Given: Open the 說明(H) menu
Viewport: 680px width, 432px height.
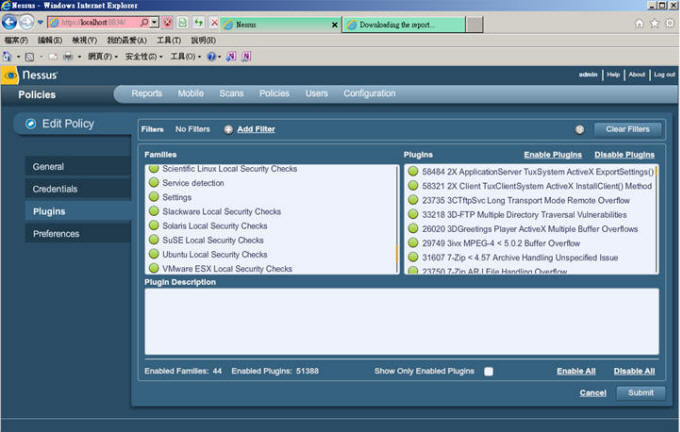Looking at the screenshot, I should (x=203, y=40).
